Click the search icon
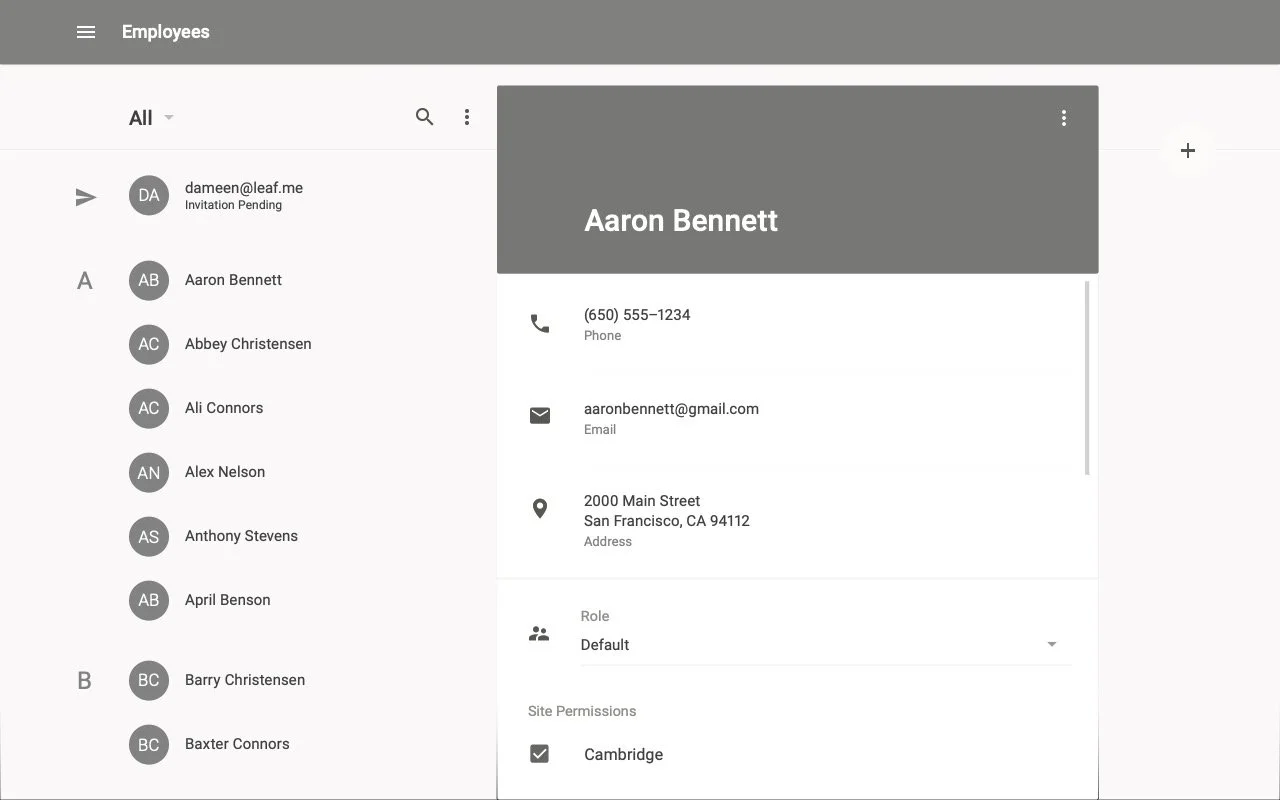The height and width of the screenshot is (800, 1280). coord(424,116)
